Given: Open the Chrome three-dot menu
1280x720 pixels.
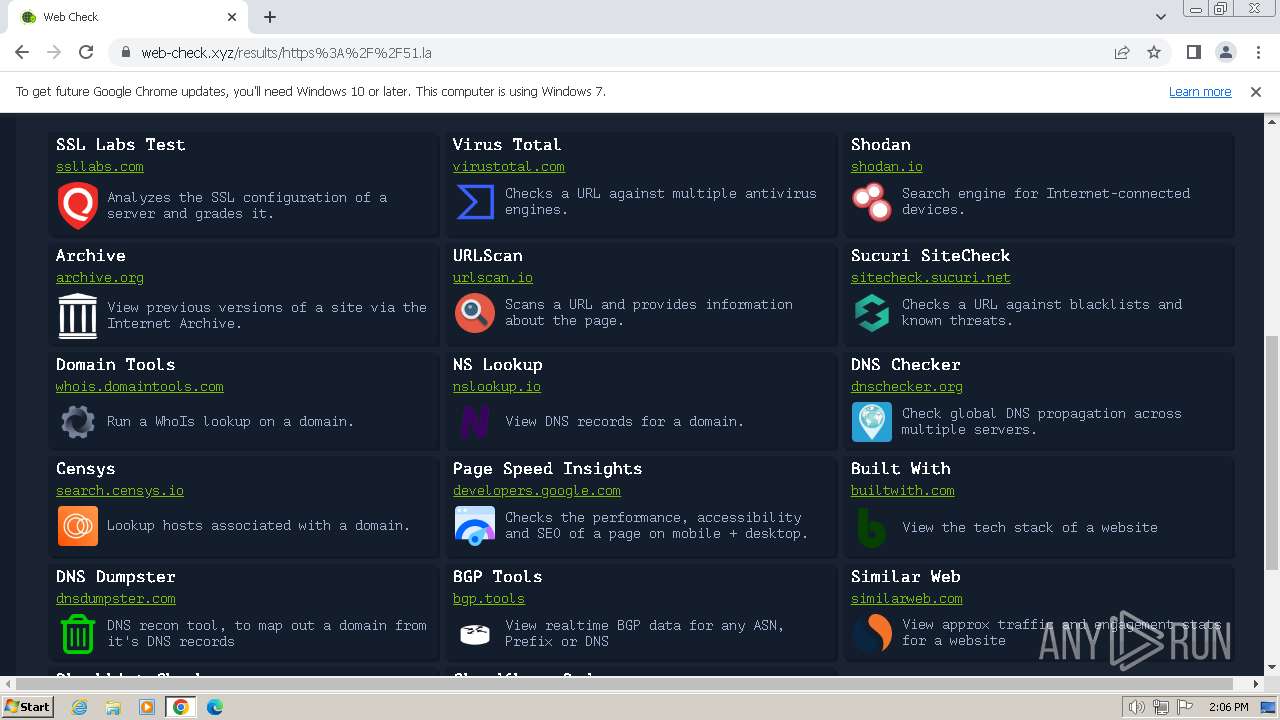Looking at the screenshot, I should 1258,52.
